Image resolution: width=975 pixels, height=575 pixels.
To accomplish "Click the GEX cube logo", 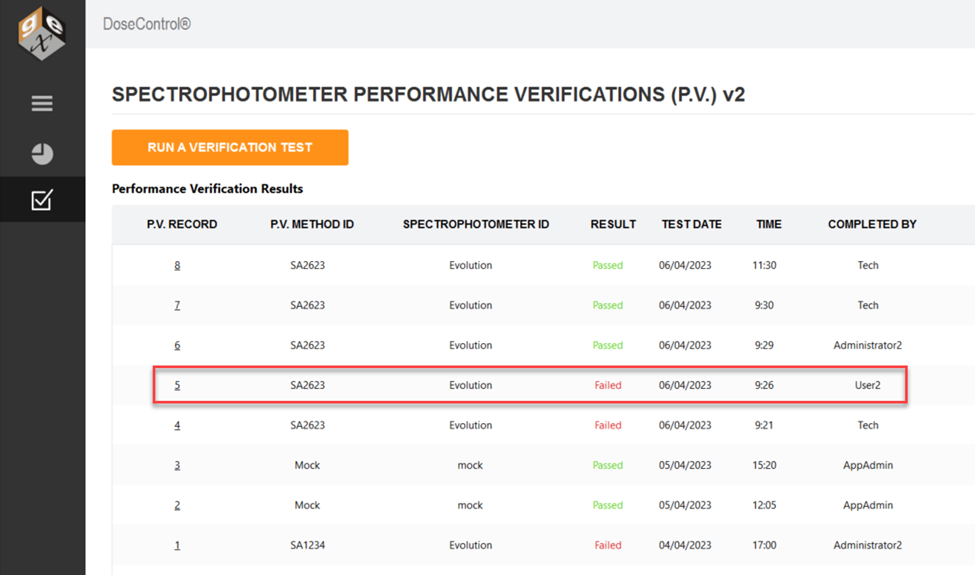I will 42,34.
